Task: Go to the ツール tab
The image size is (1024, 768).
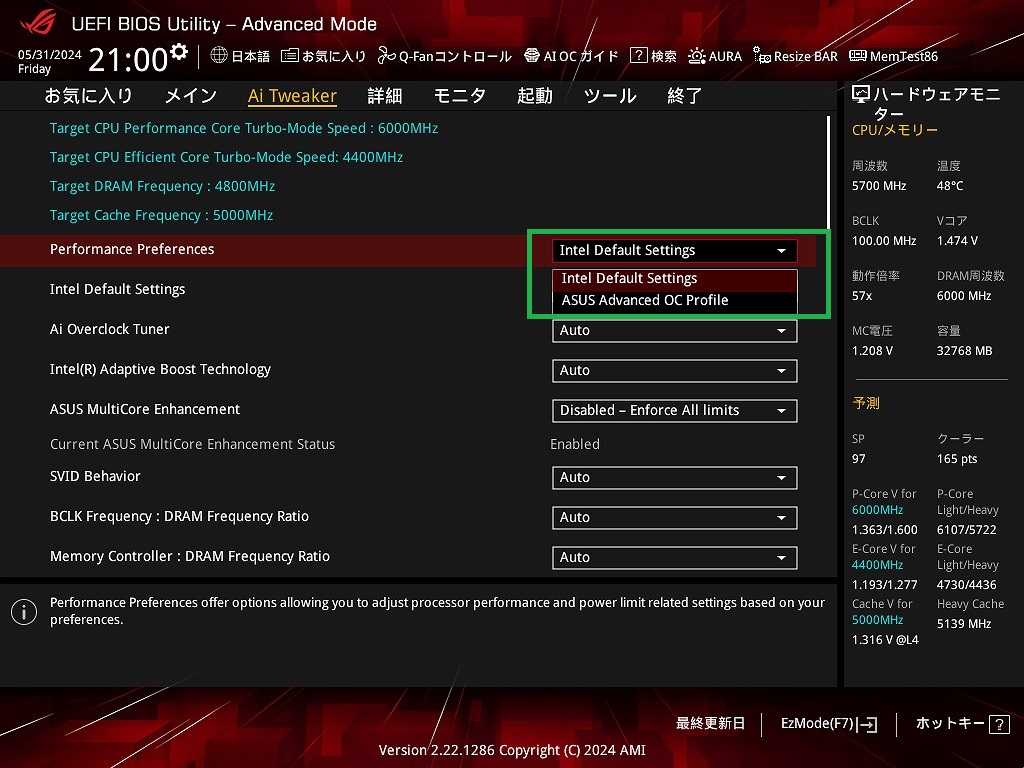Action: [x=610, y=96]
